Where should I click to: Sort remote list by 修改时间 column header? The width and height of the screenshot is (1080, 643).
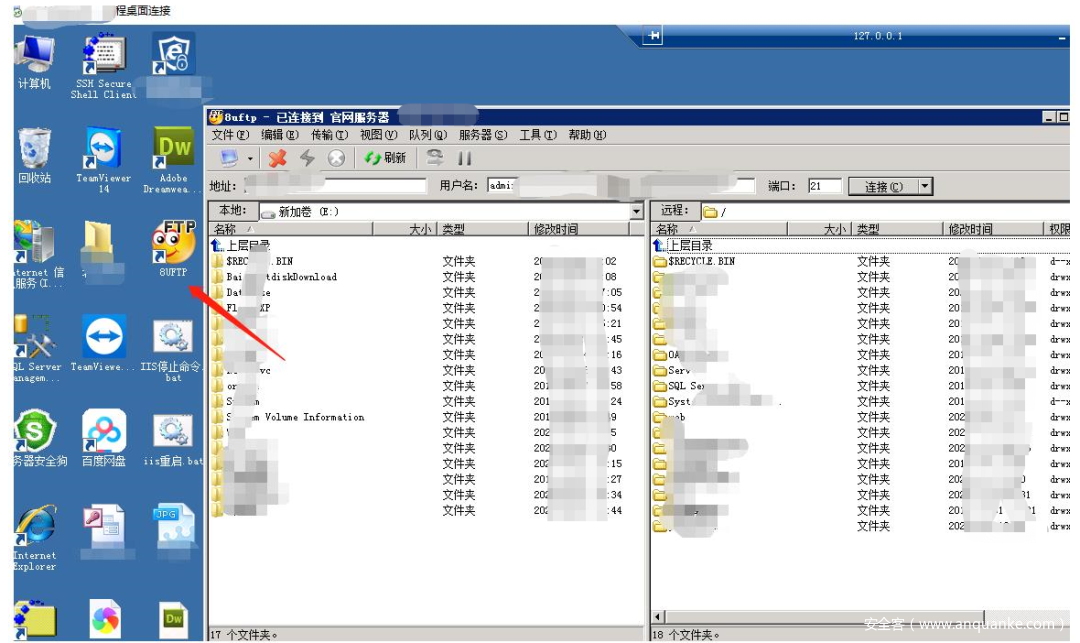(993, 229)
